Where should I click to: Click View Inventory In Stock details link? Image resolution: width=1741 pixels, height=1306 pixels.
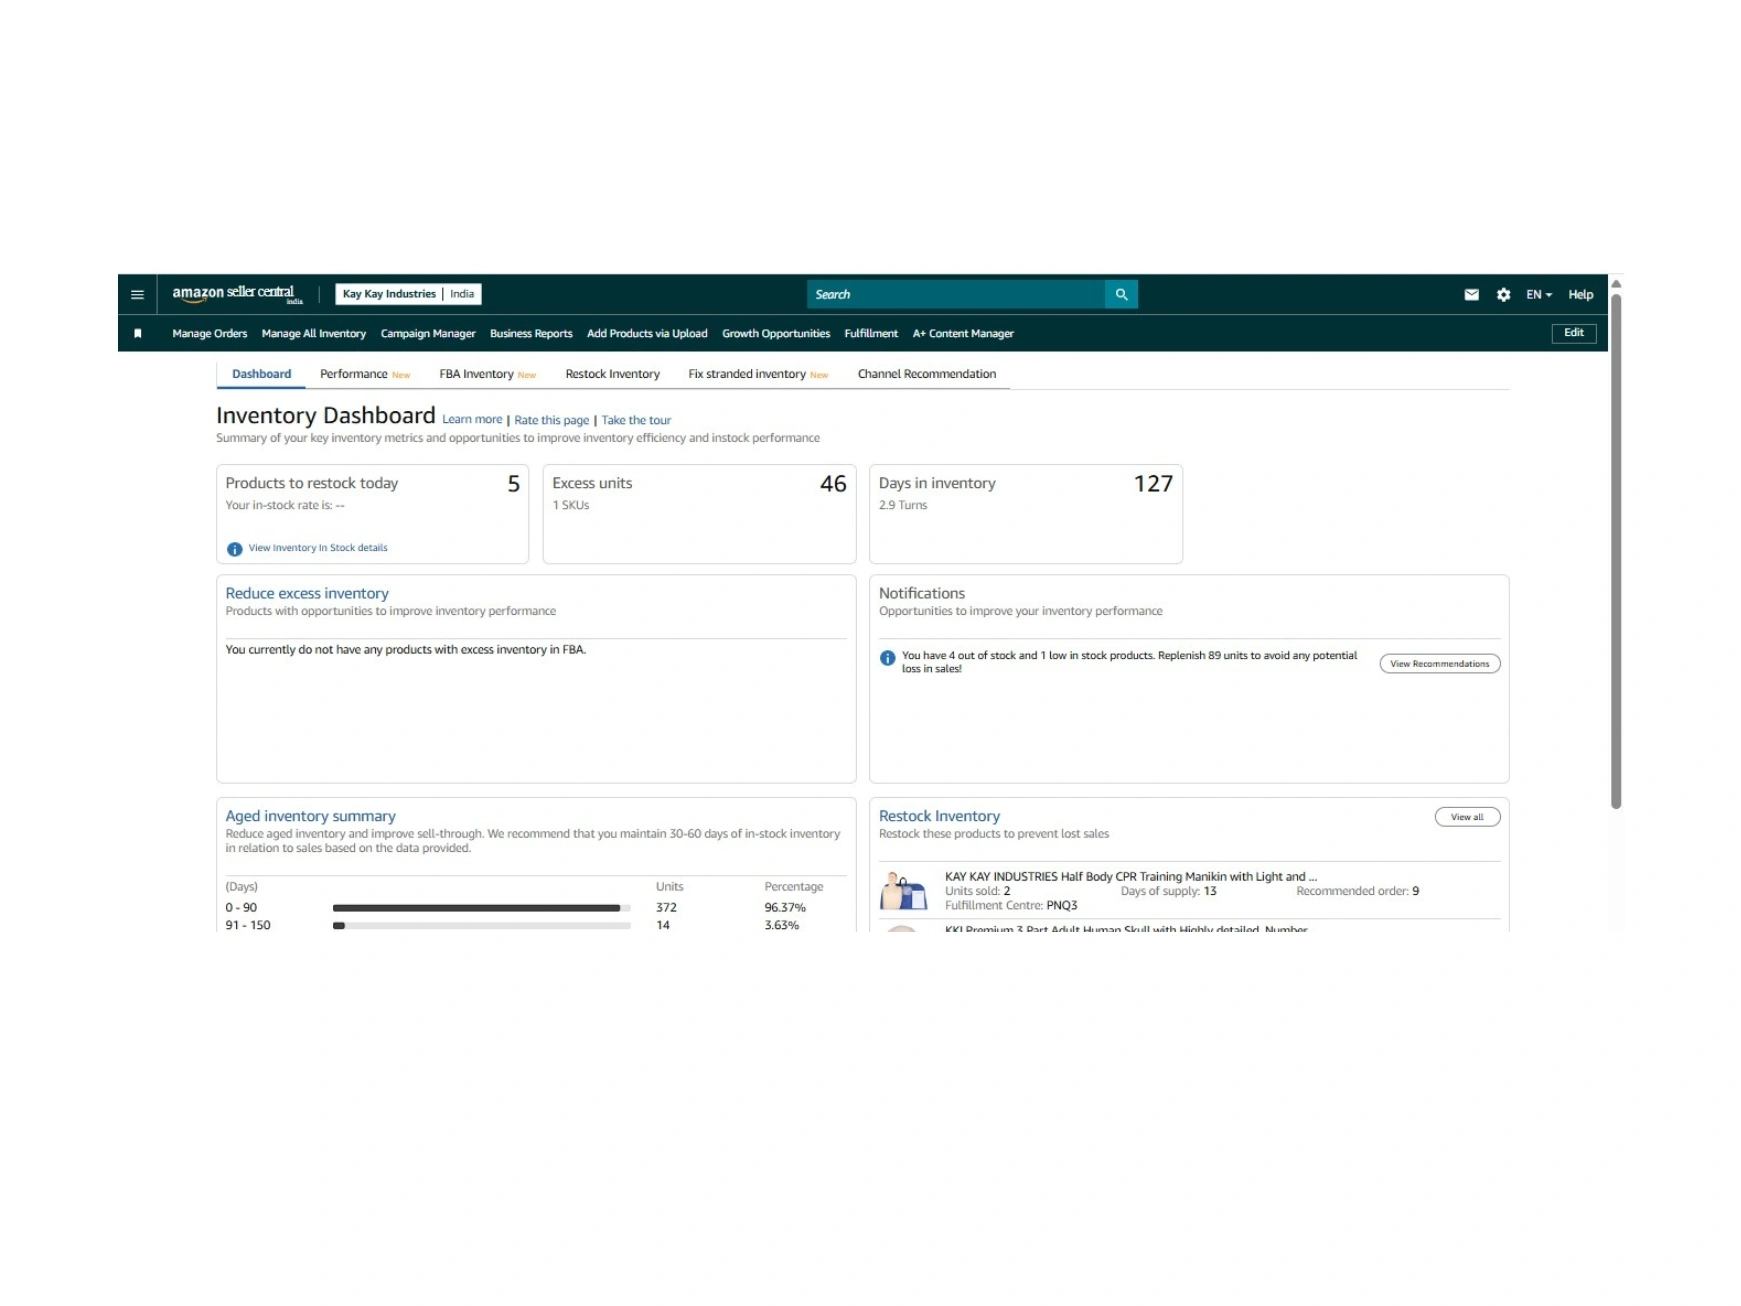[x=318, y=548]
